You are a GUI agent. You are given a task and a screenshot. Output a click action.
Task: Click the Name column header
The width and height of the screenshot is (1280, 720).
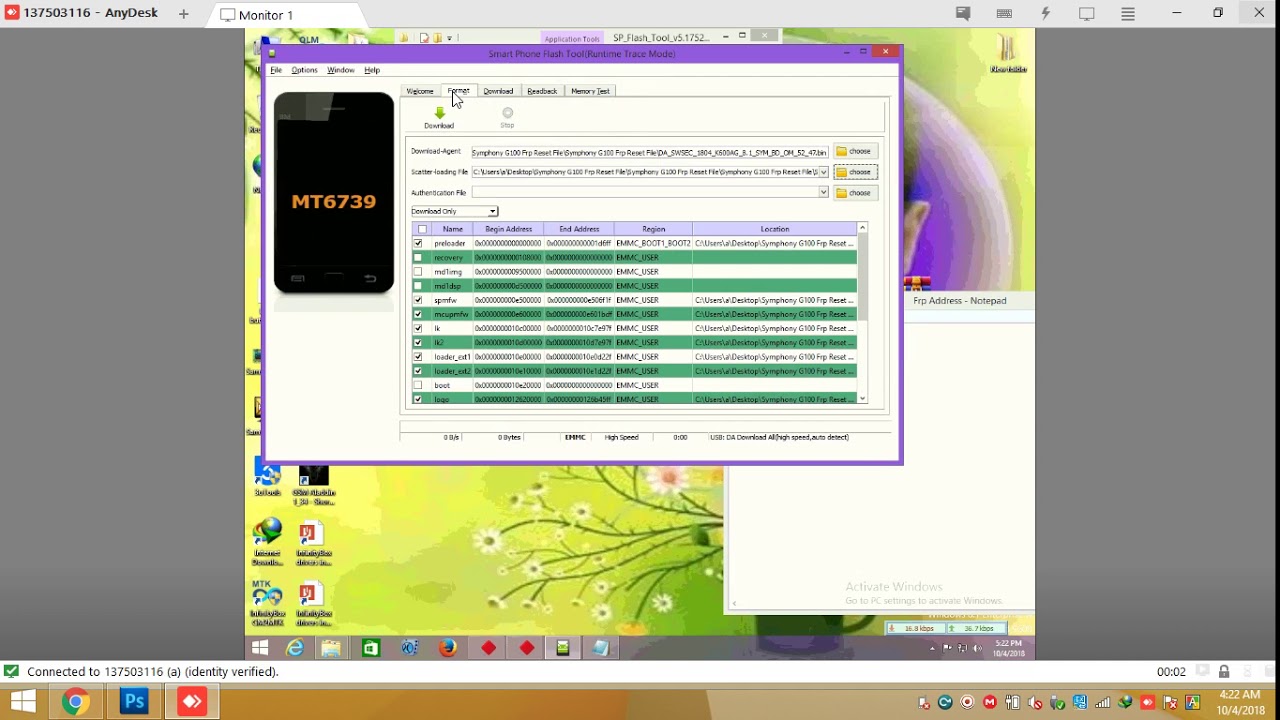pyautogui.click(x=453, y=229)
